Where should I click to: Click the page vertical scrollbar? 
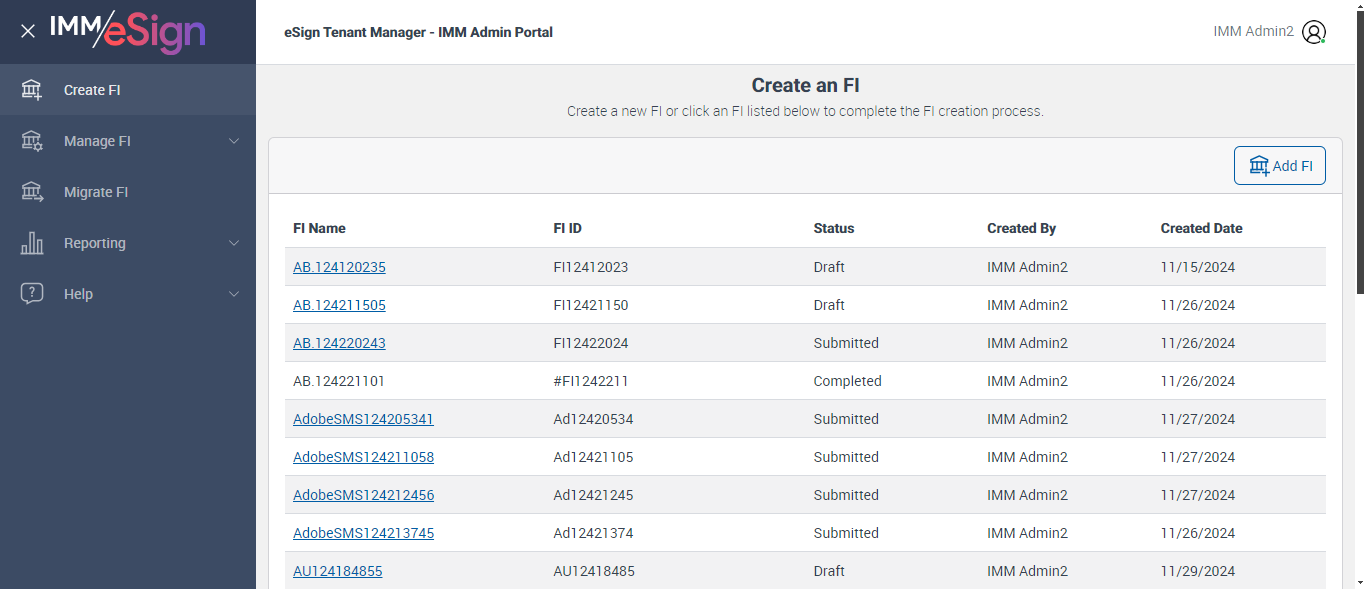tap(1360, 150)
